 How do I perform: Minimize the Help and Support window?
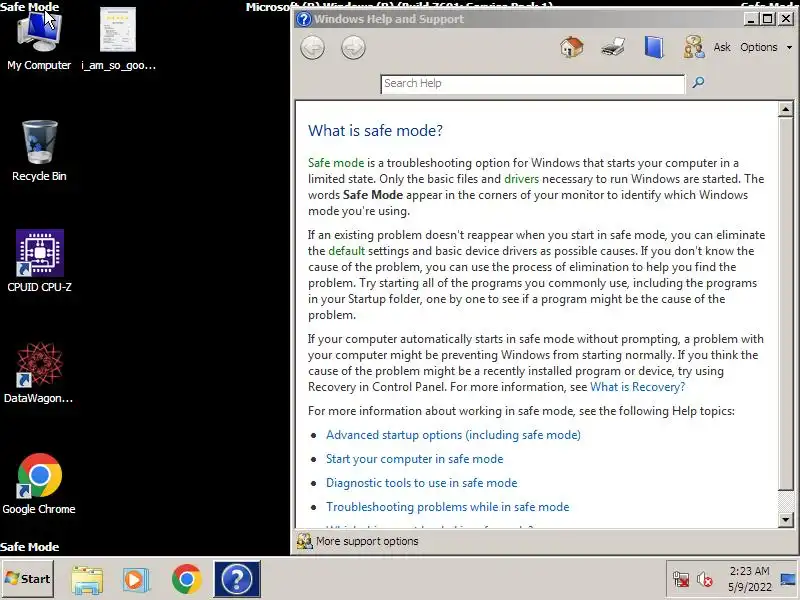tap(750, 19)
